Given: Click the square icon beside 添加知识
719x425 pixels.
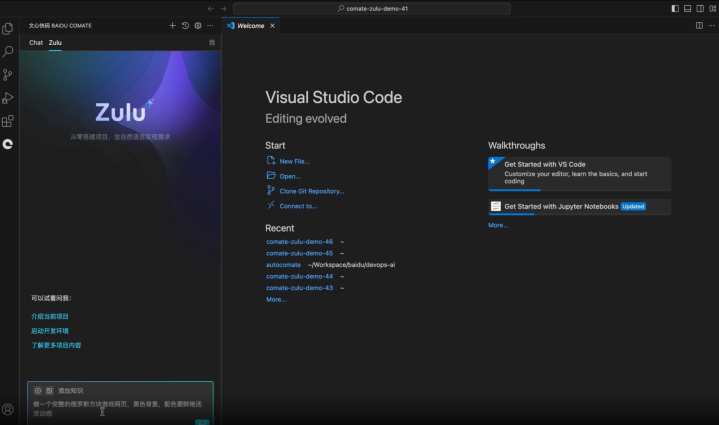Looking at the screenshot, I should [x=50, y=391].
